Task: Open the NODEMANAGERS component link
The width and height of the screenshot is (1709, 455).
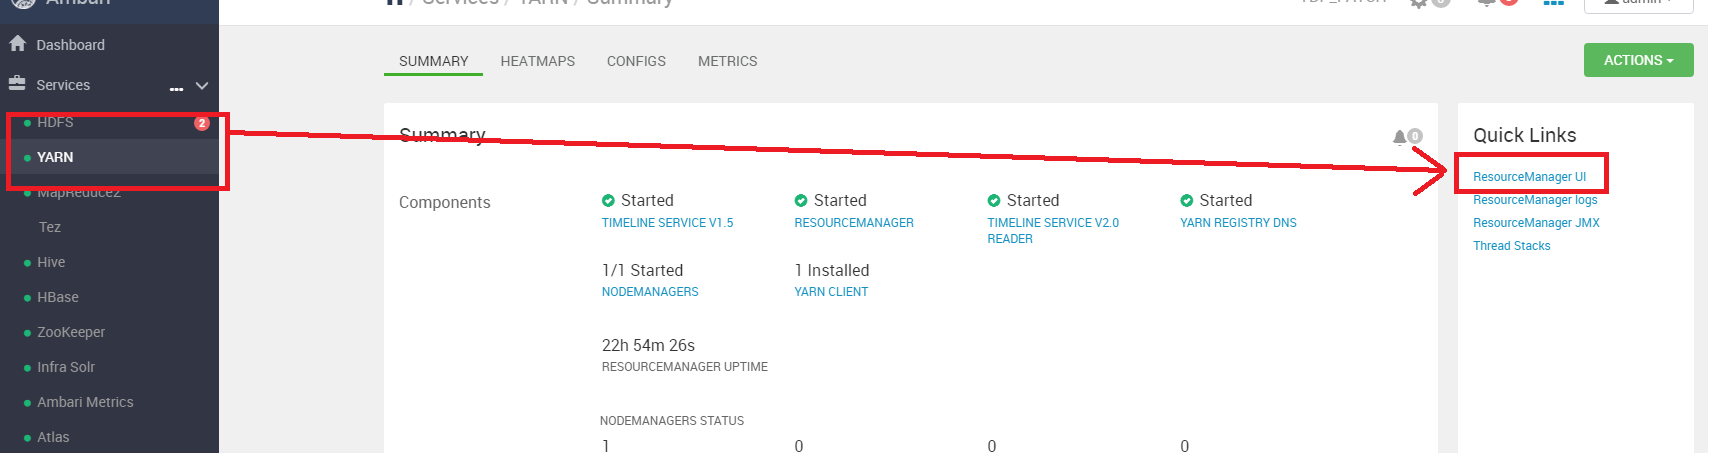Action: click(650, 292)
